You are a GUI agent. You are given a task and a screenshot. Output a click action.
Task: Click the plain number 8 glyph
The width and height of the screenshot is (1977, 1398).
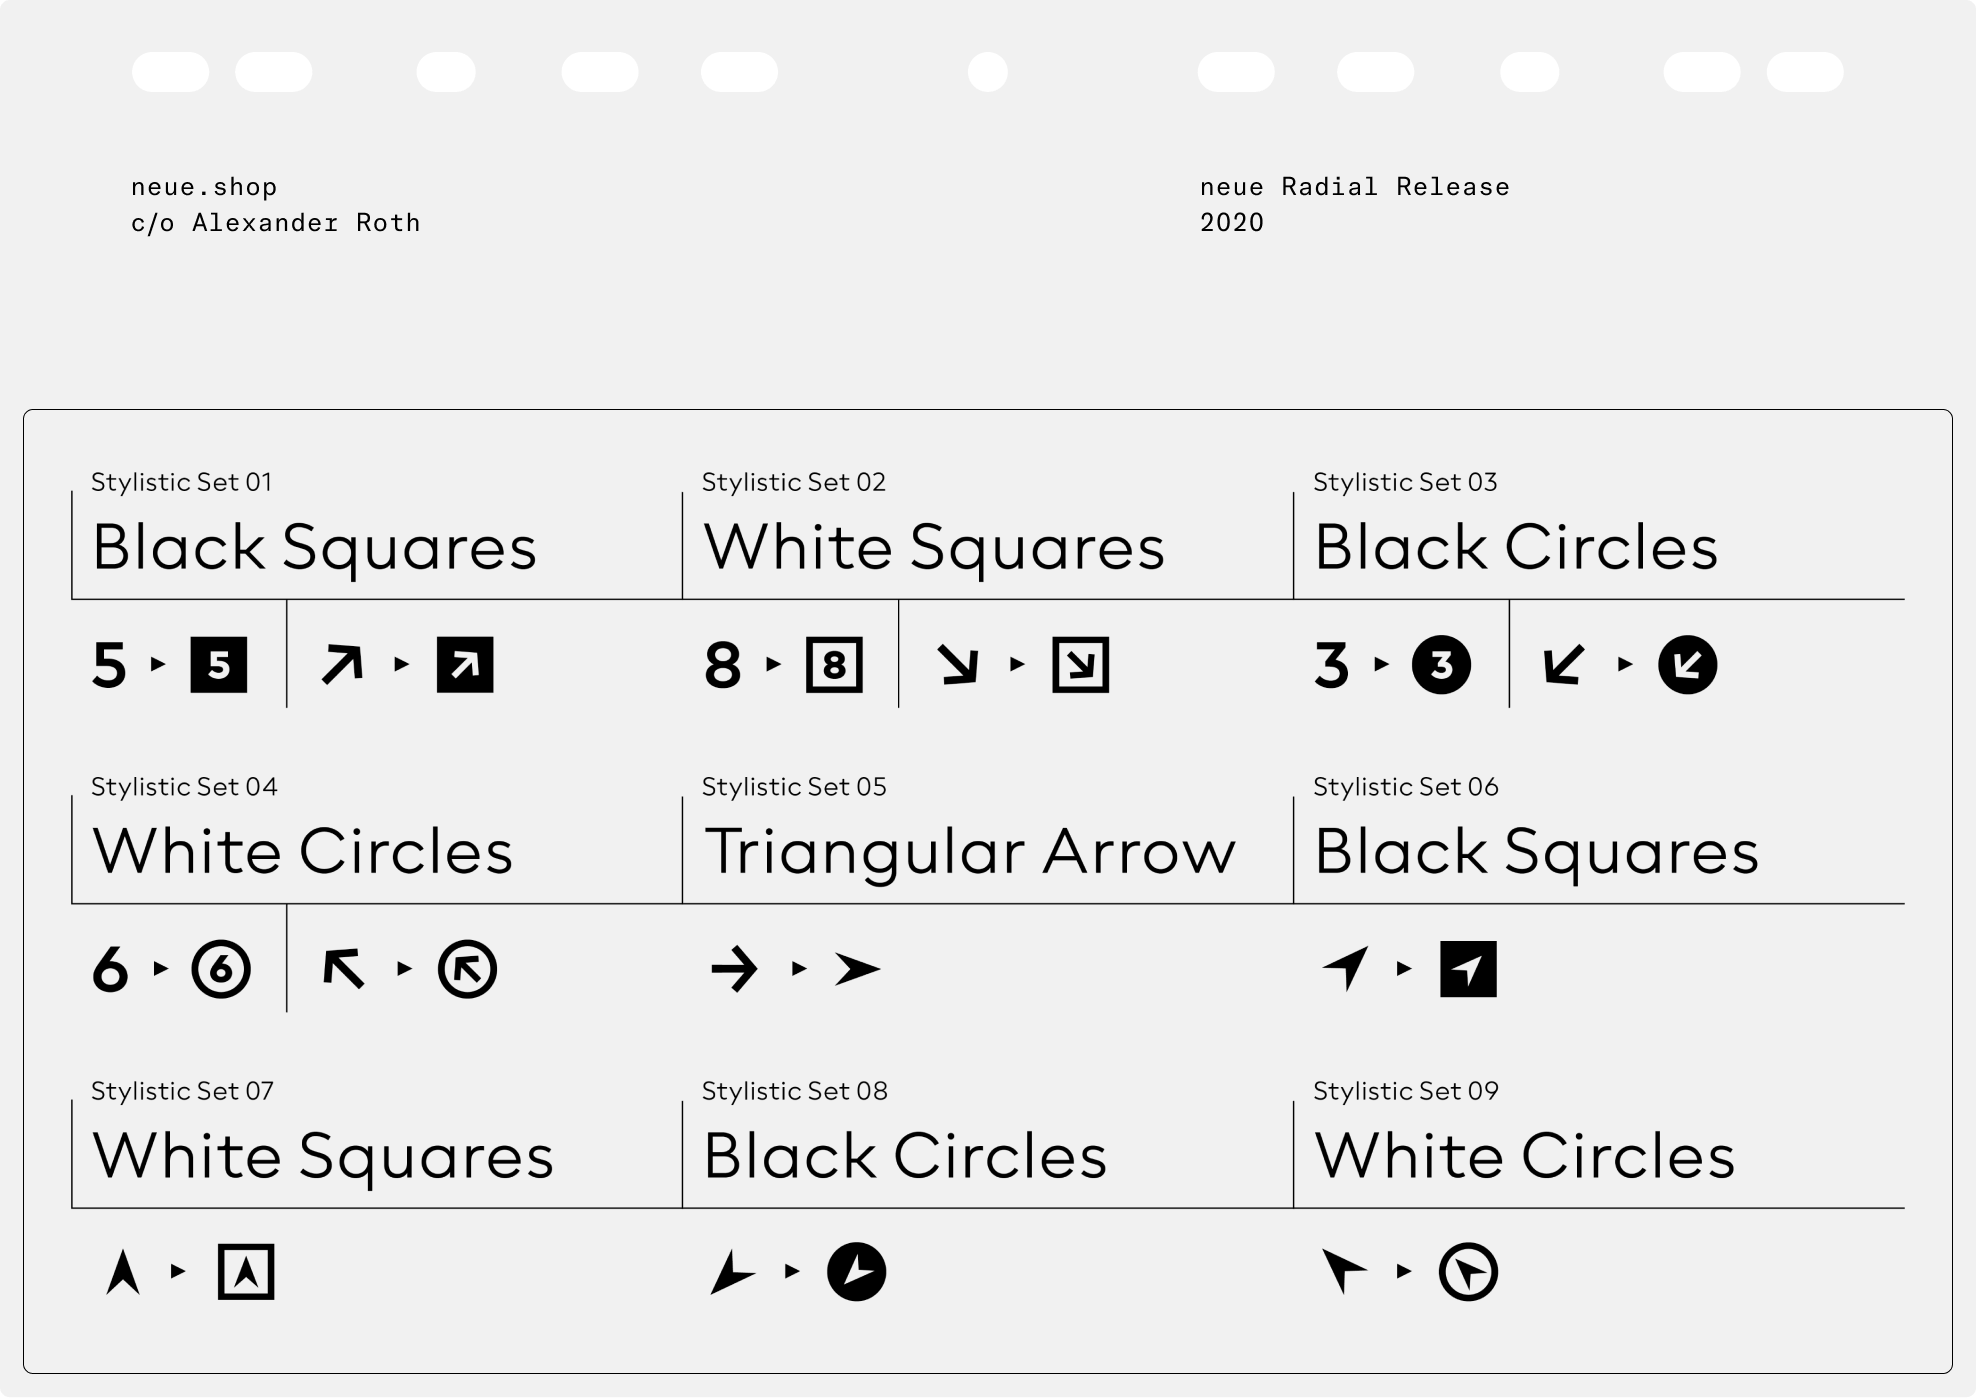[723, 665]
